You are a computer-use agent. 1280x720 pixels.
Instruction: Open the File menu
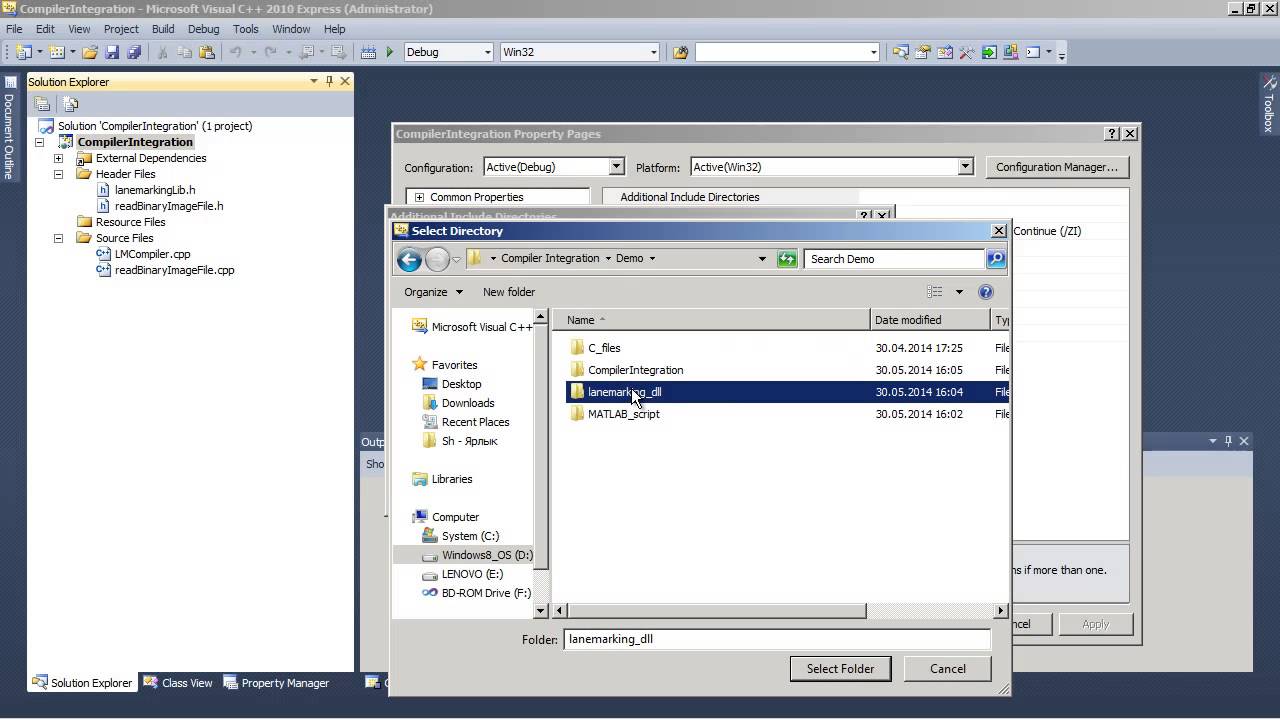[14, 29]
